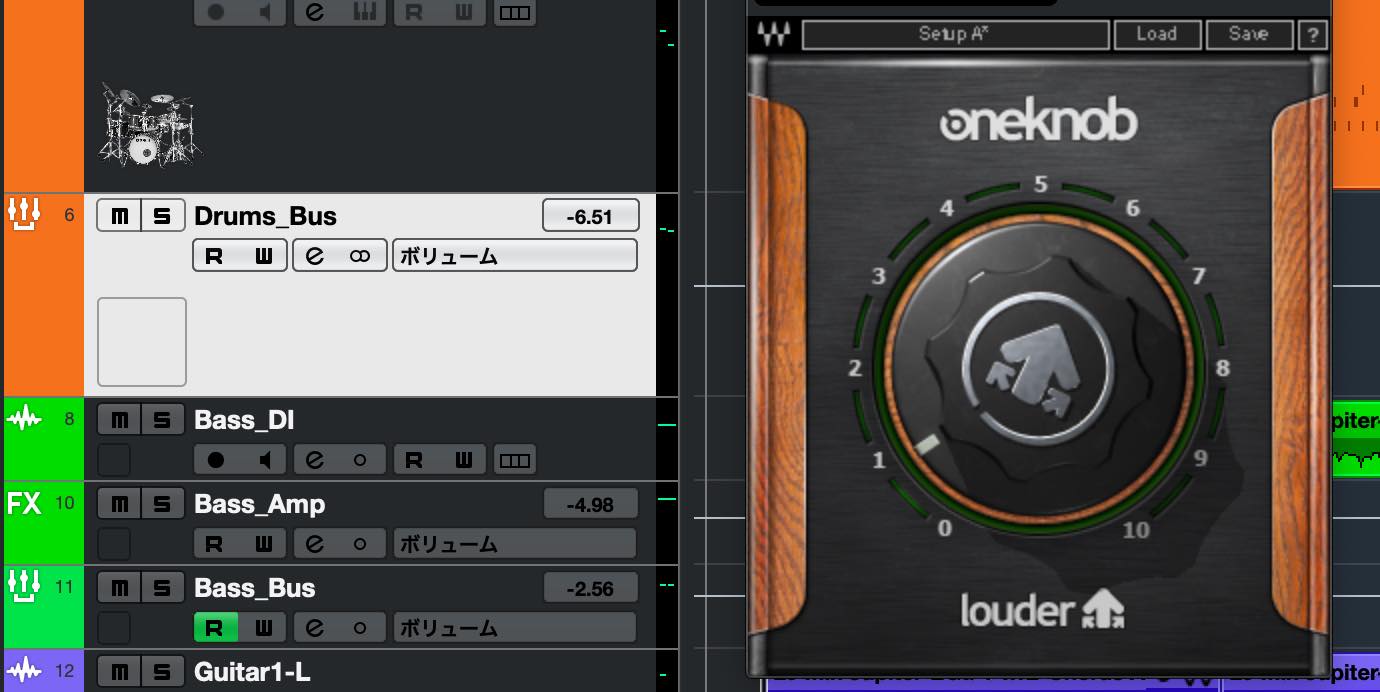Toggle monitor speaker on drum kit track
Image resolution: width=1380 pixels, height=692 pixels.
pos(264,13)
